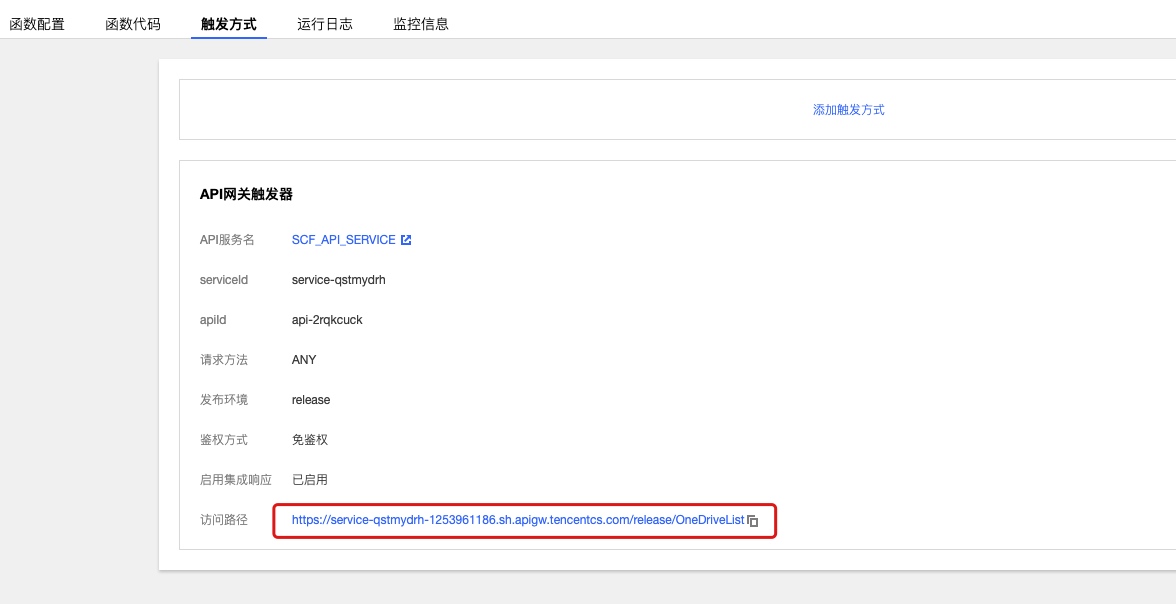The image size is (1176, 604).
Task: Click the 免鉴权 authentication value
Action: 310,440
